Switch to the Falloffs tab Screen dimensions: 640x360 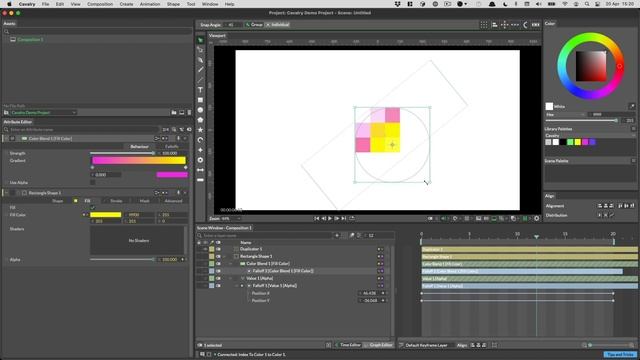pyautogui.click(x=172, y=147)
